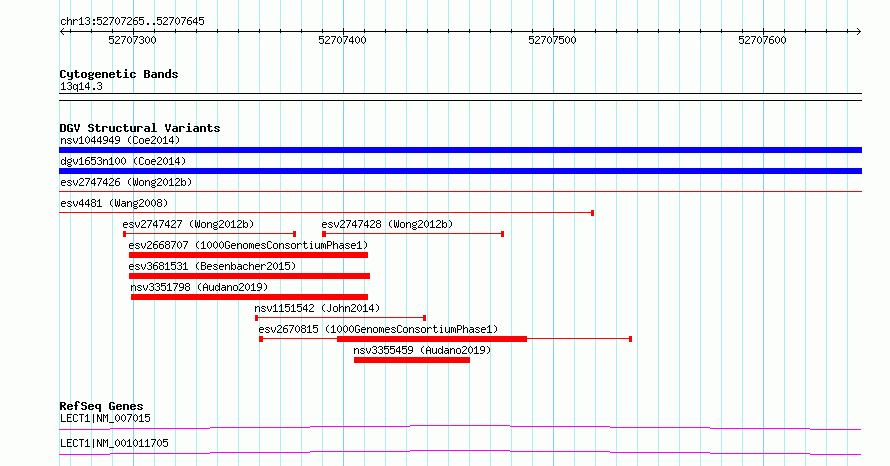This screenshot has width=890, height=466.
Task: Select the thin red line under esv4481
Action: 326,213
